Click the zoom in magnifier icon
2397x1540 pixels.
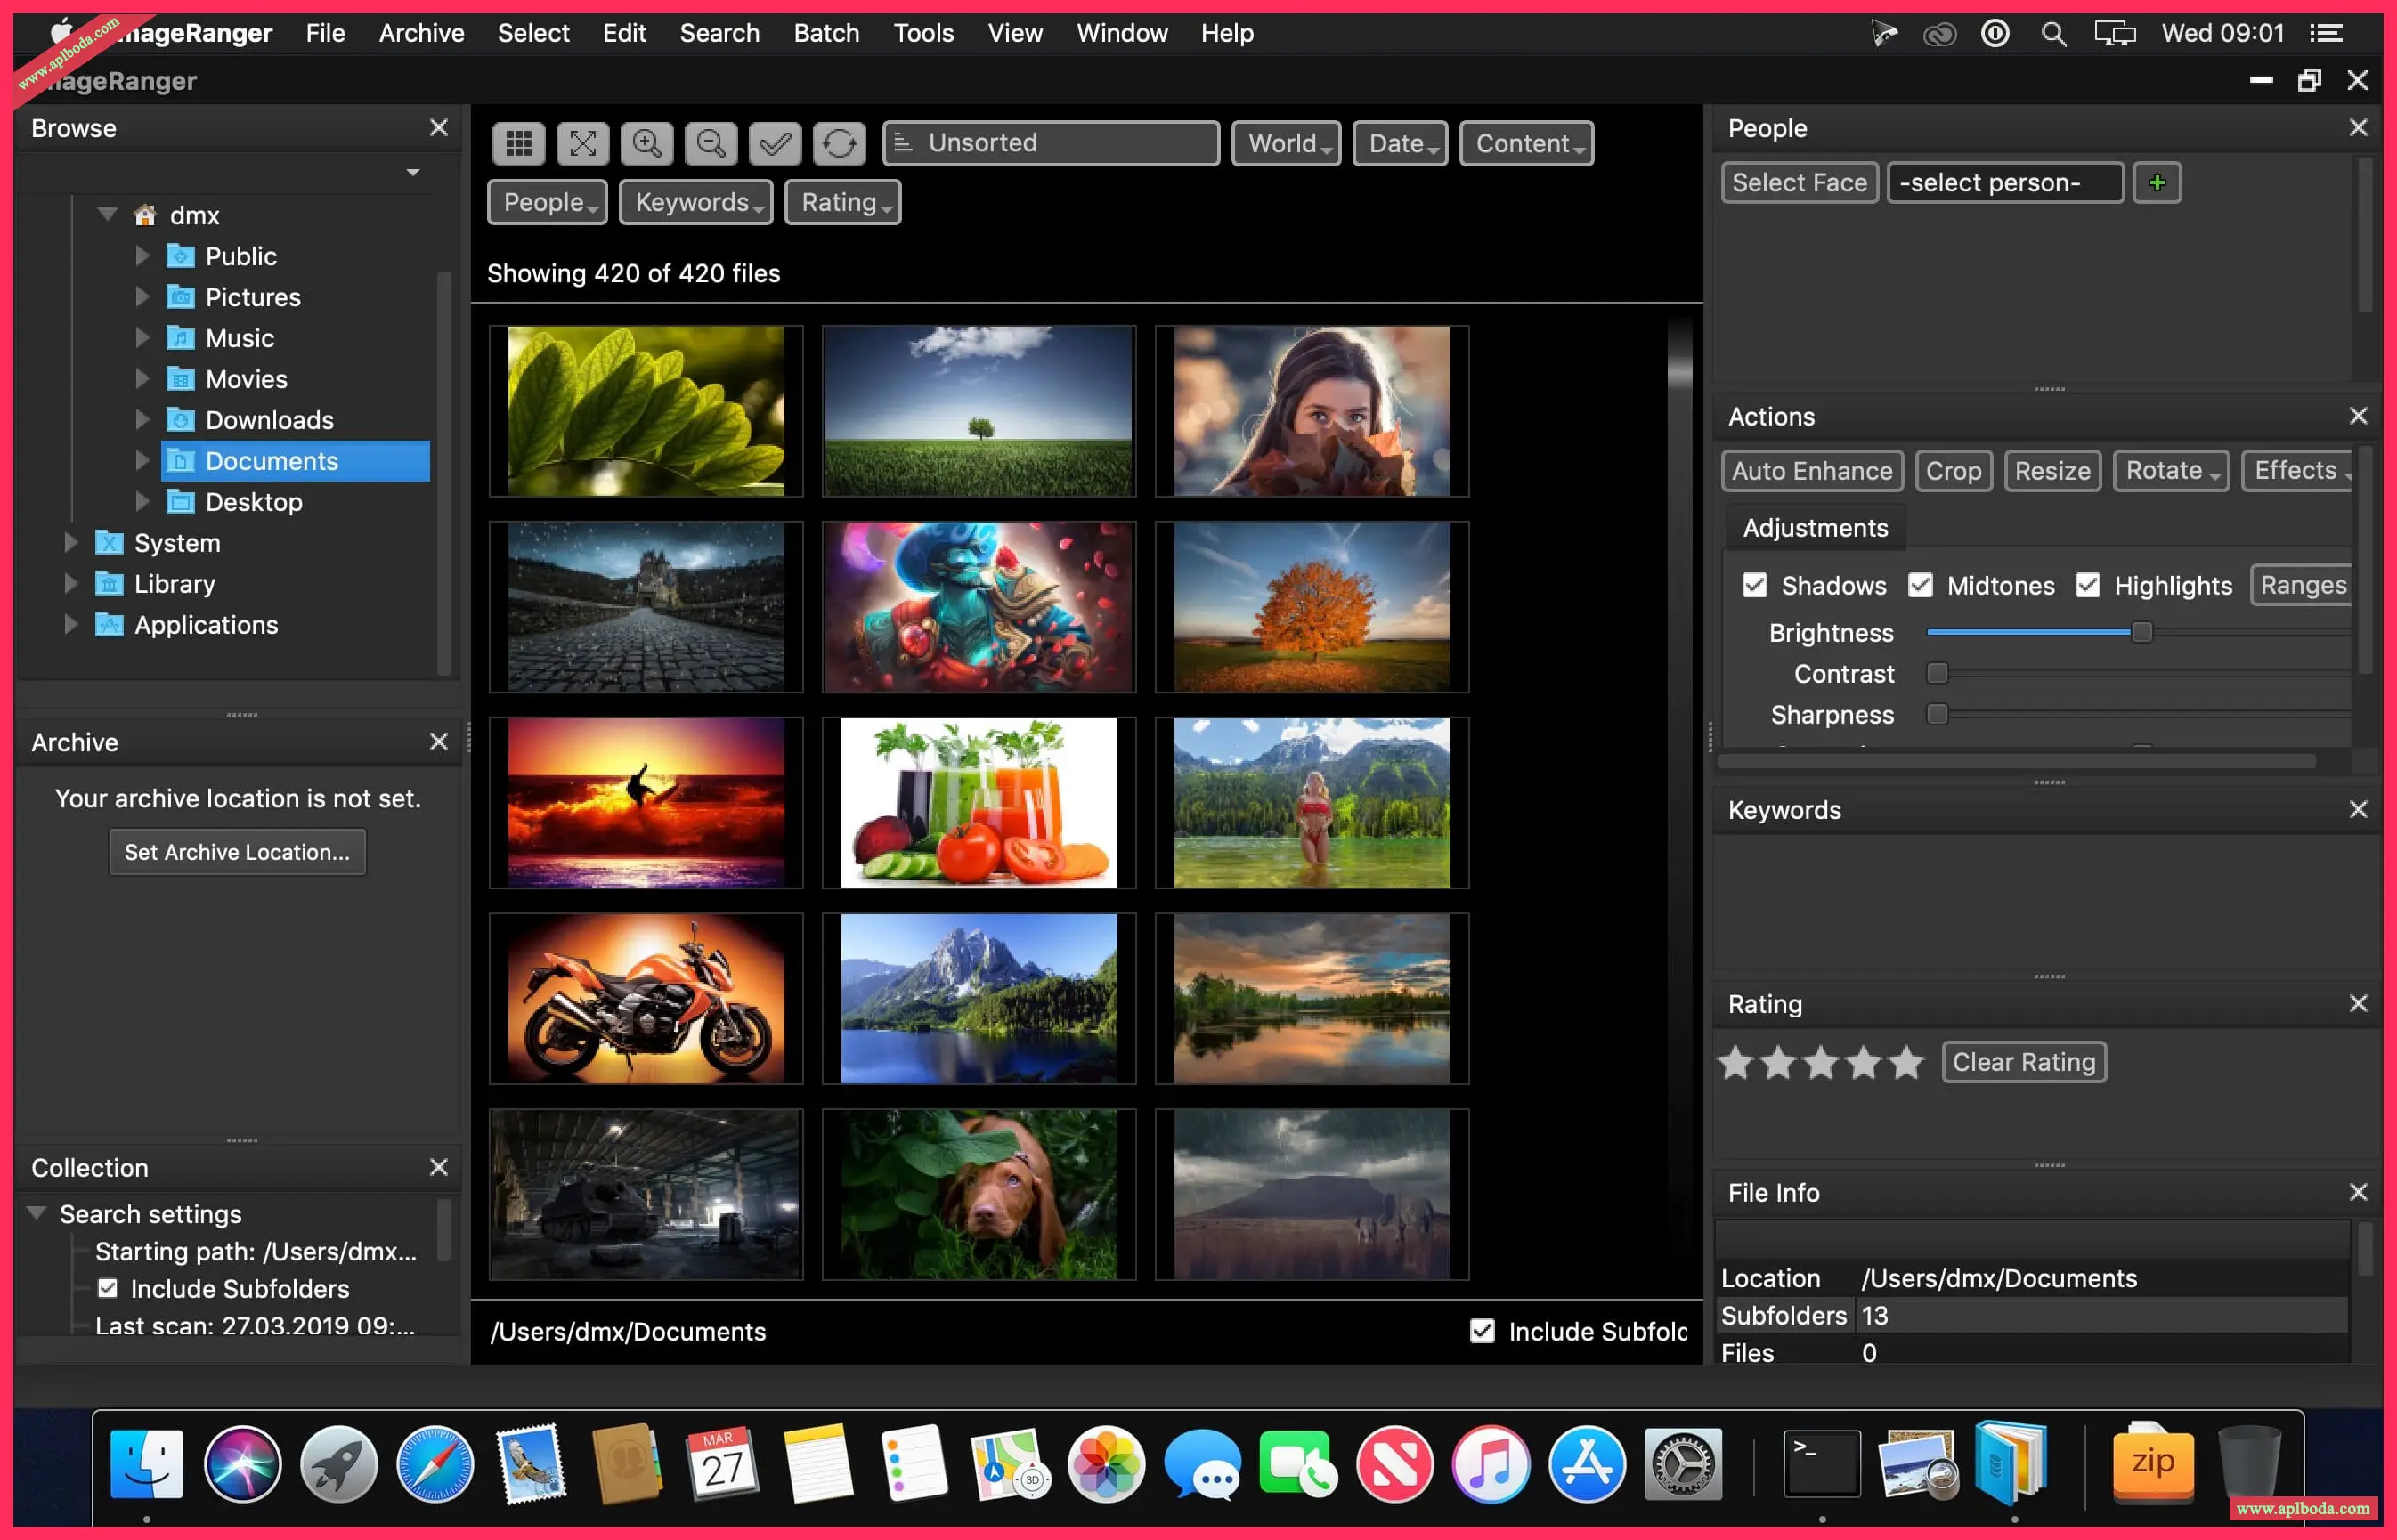[x=646, y=143]
